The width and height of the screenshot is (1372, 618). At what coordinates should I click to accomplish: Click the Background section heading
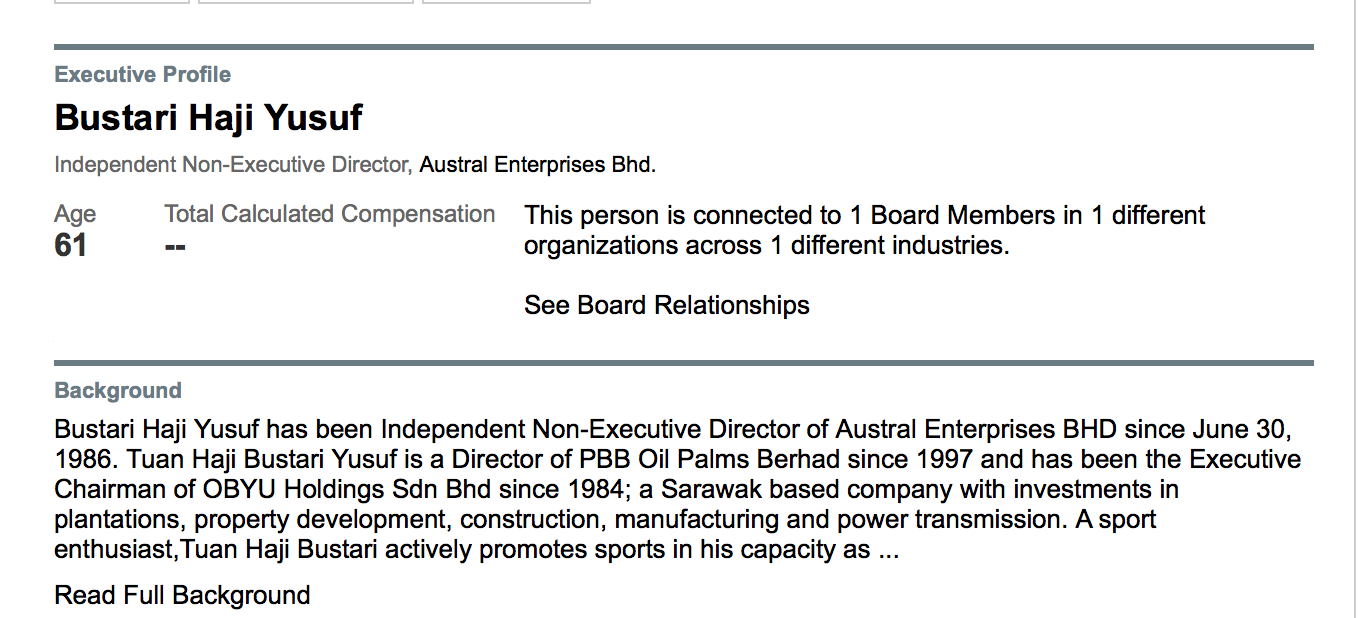[118, 391]
